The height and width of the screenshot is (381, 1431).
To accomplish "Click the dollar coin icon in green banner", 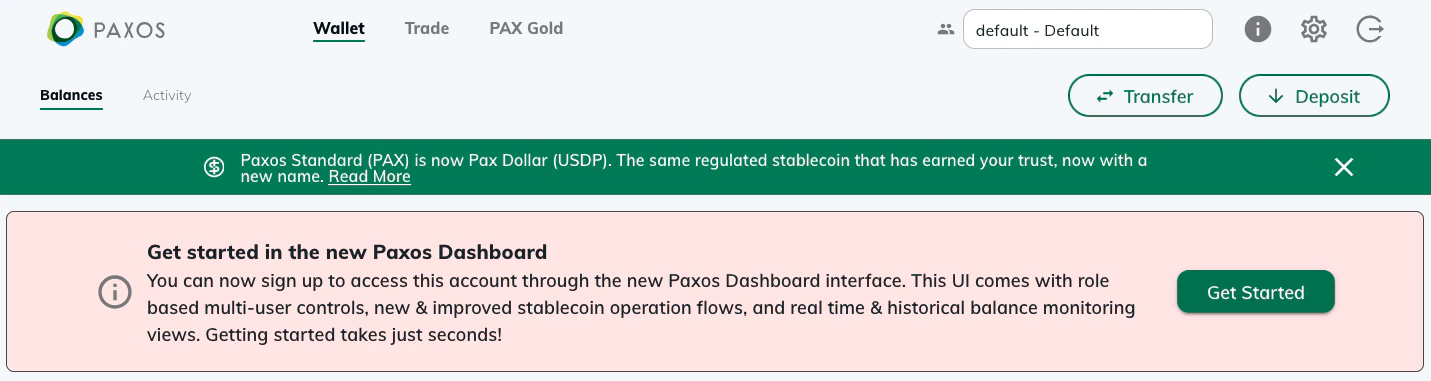I will (x=214, y=167).
